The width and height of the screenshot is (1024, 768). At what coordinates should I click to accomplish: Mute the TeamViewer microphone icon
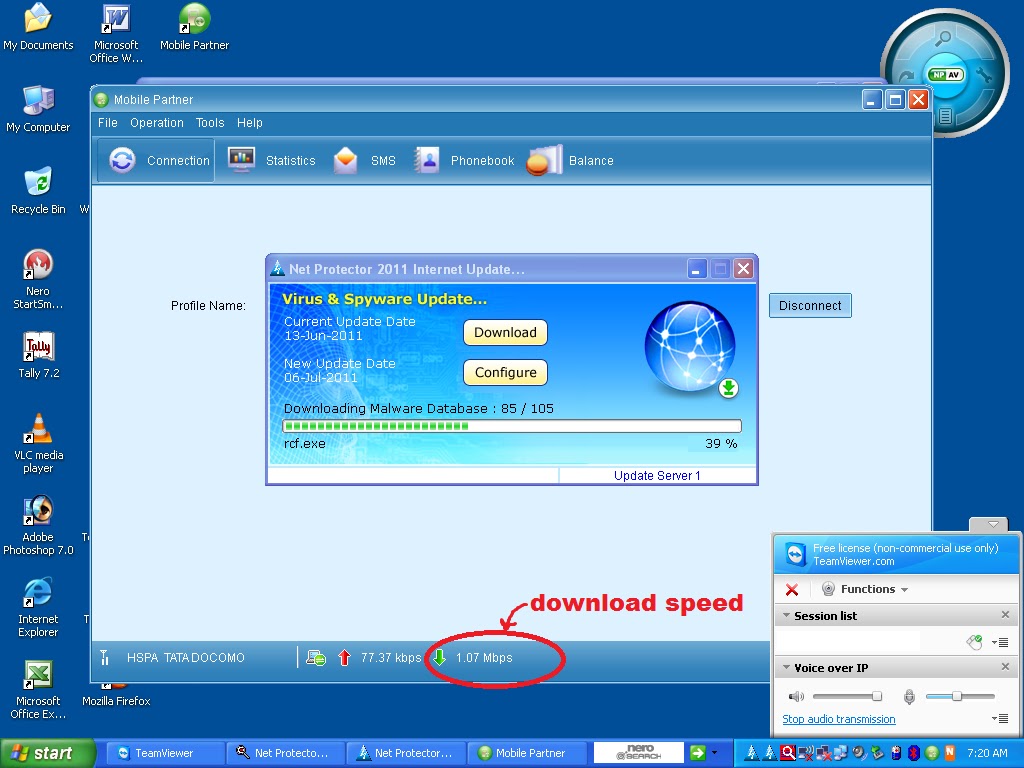click(909, 697)
